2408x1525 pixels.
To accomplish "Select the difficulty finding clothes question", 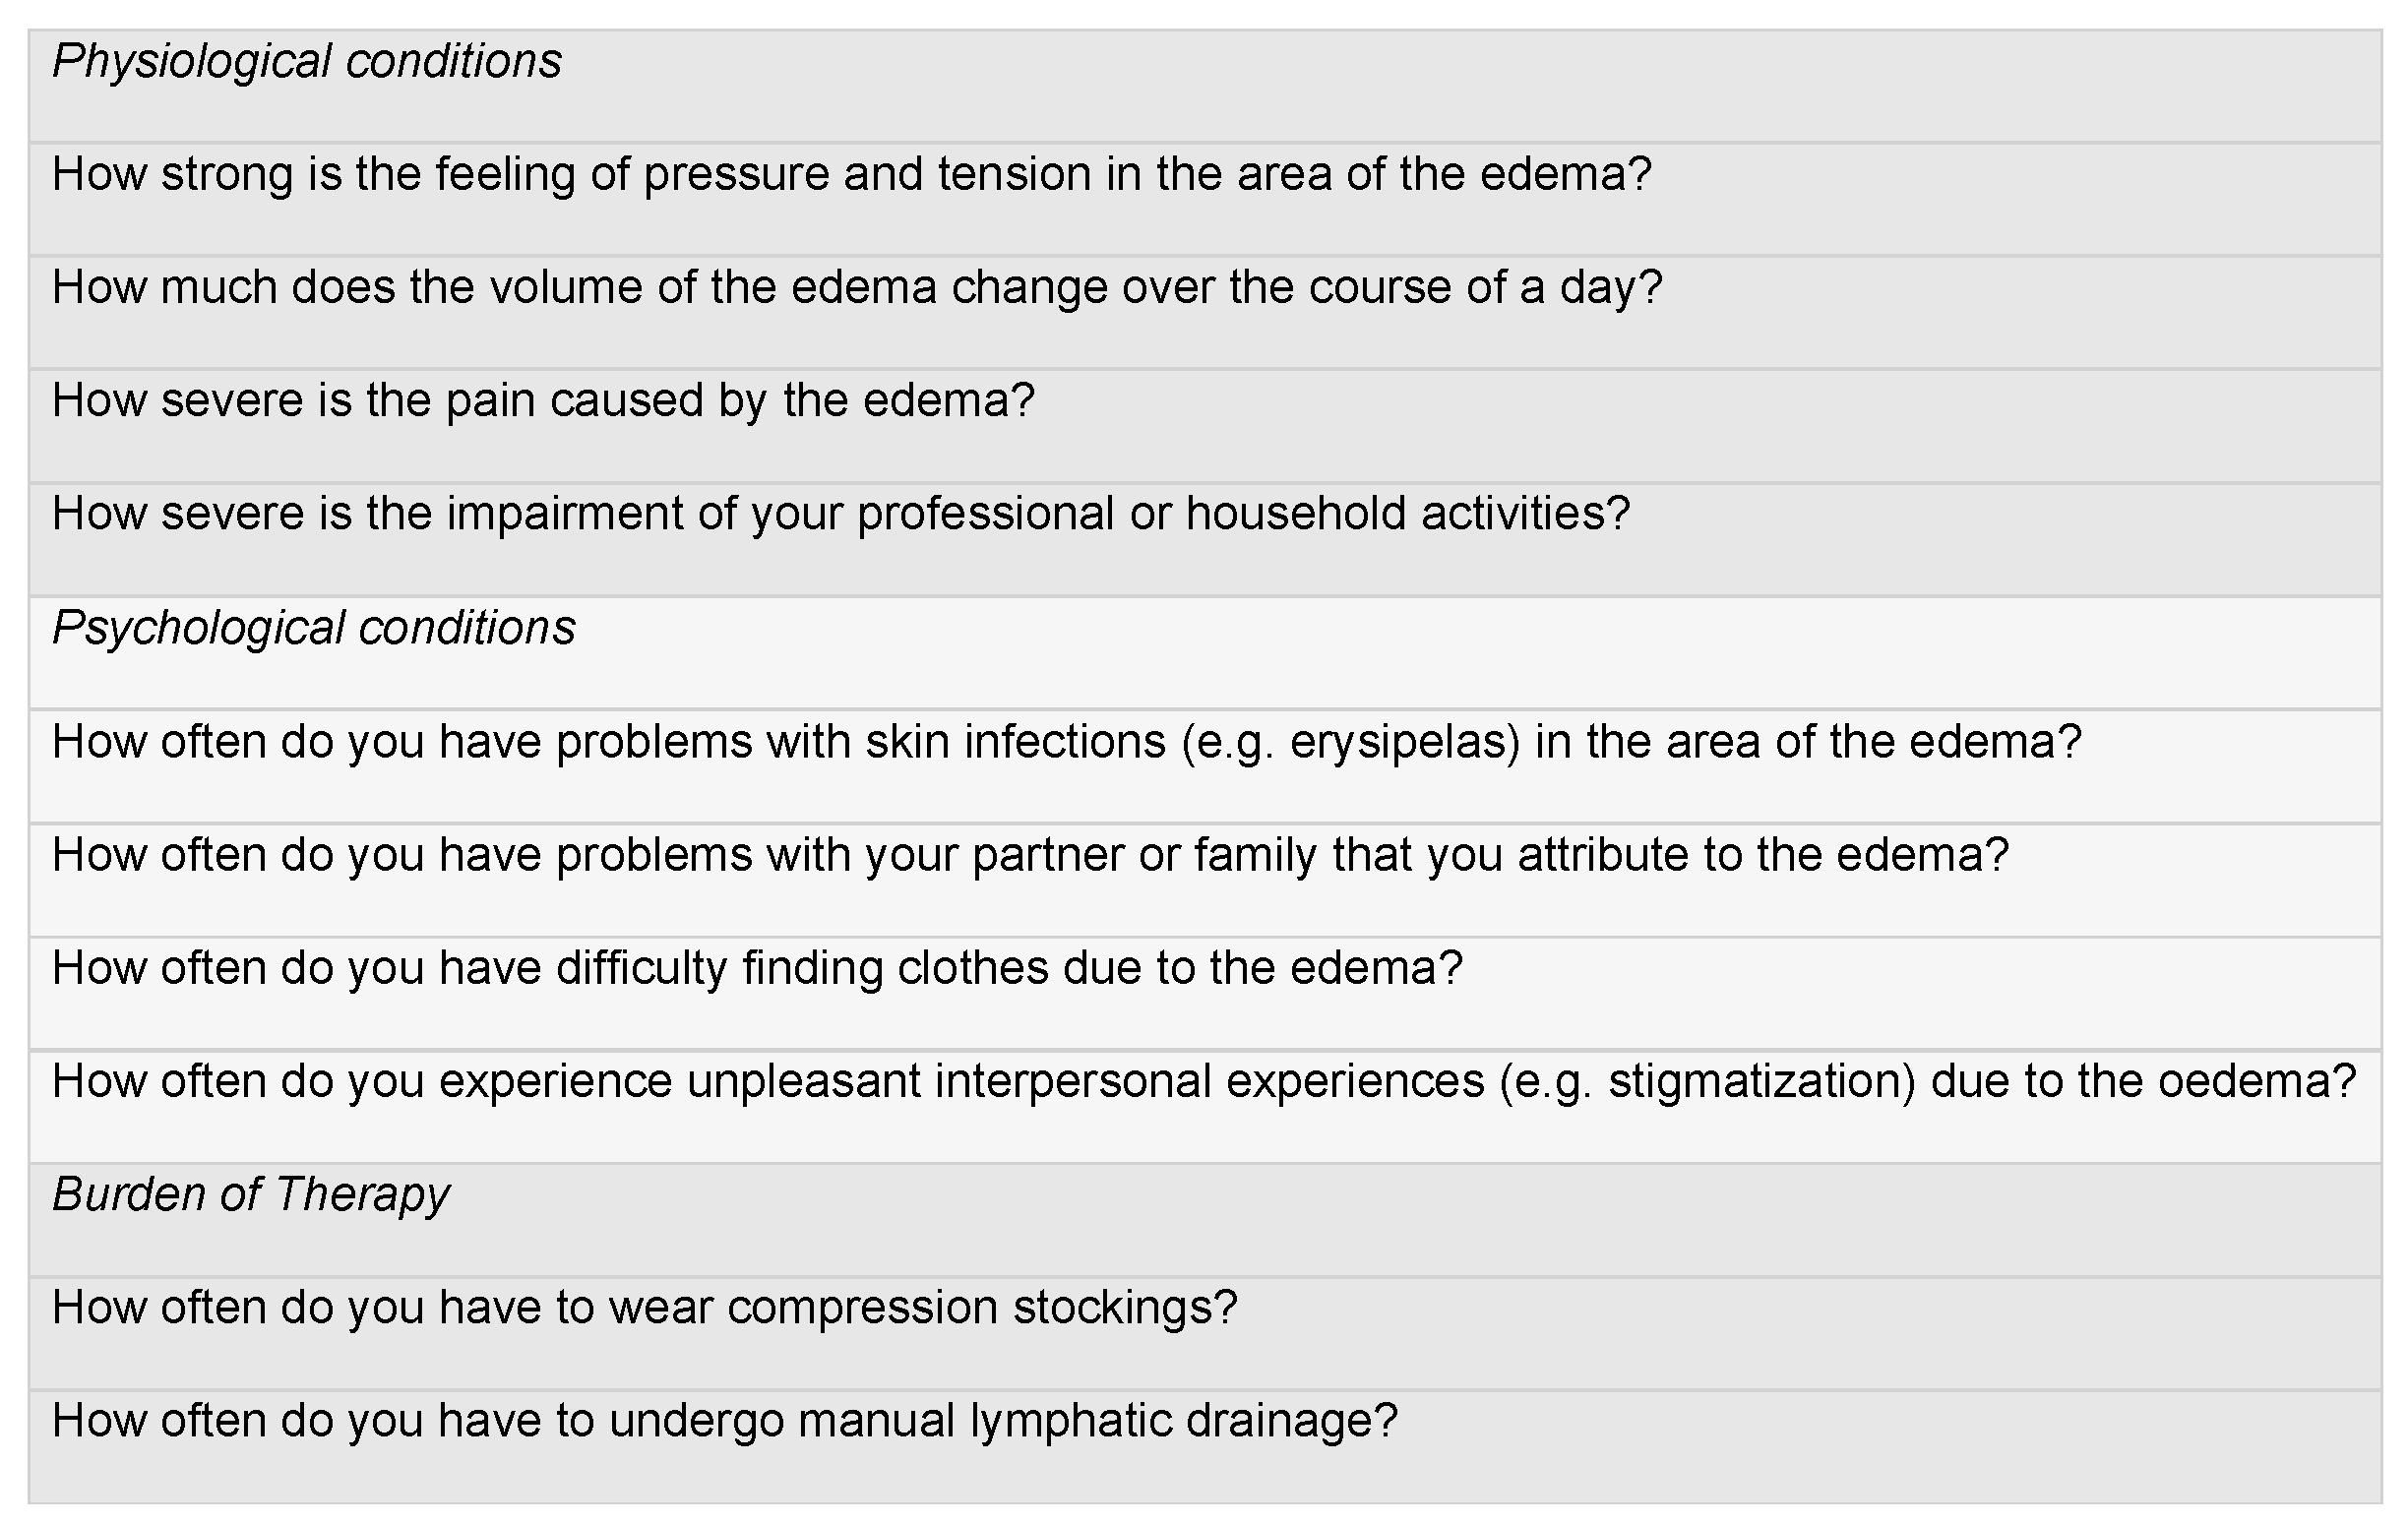I will click(x=757, y=968).
